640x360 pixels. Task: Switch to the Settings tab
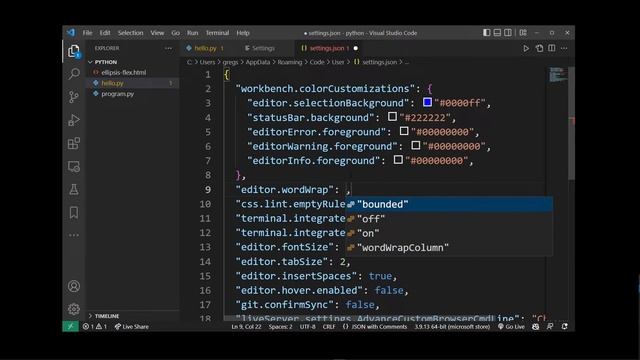coord(263,48)
